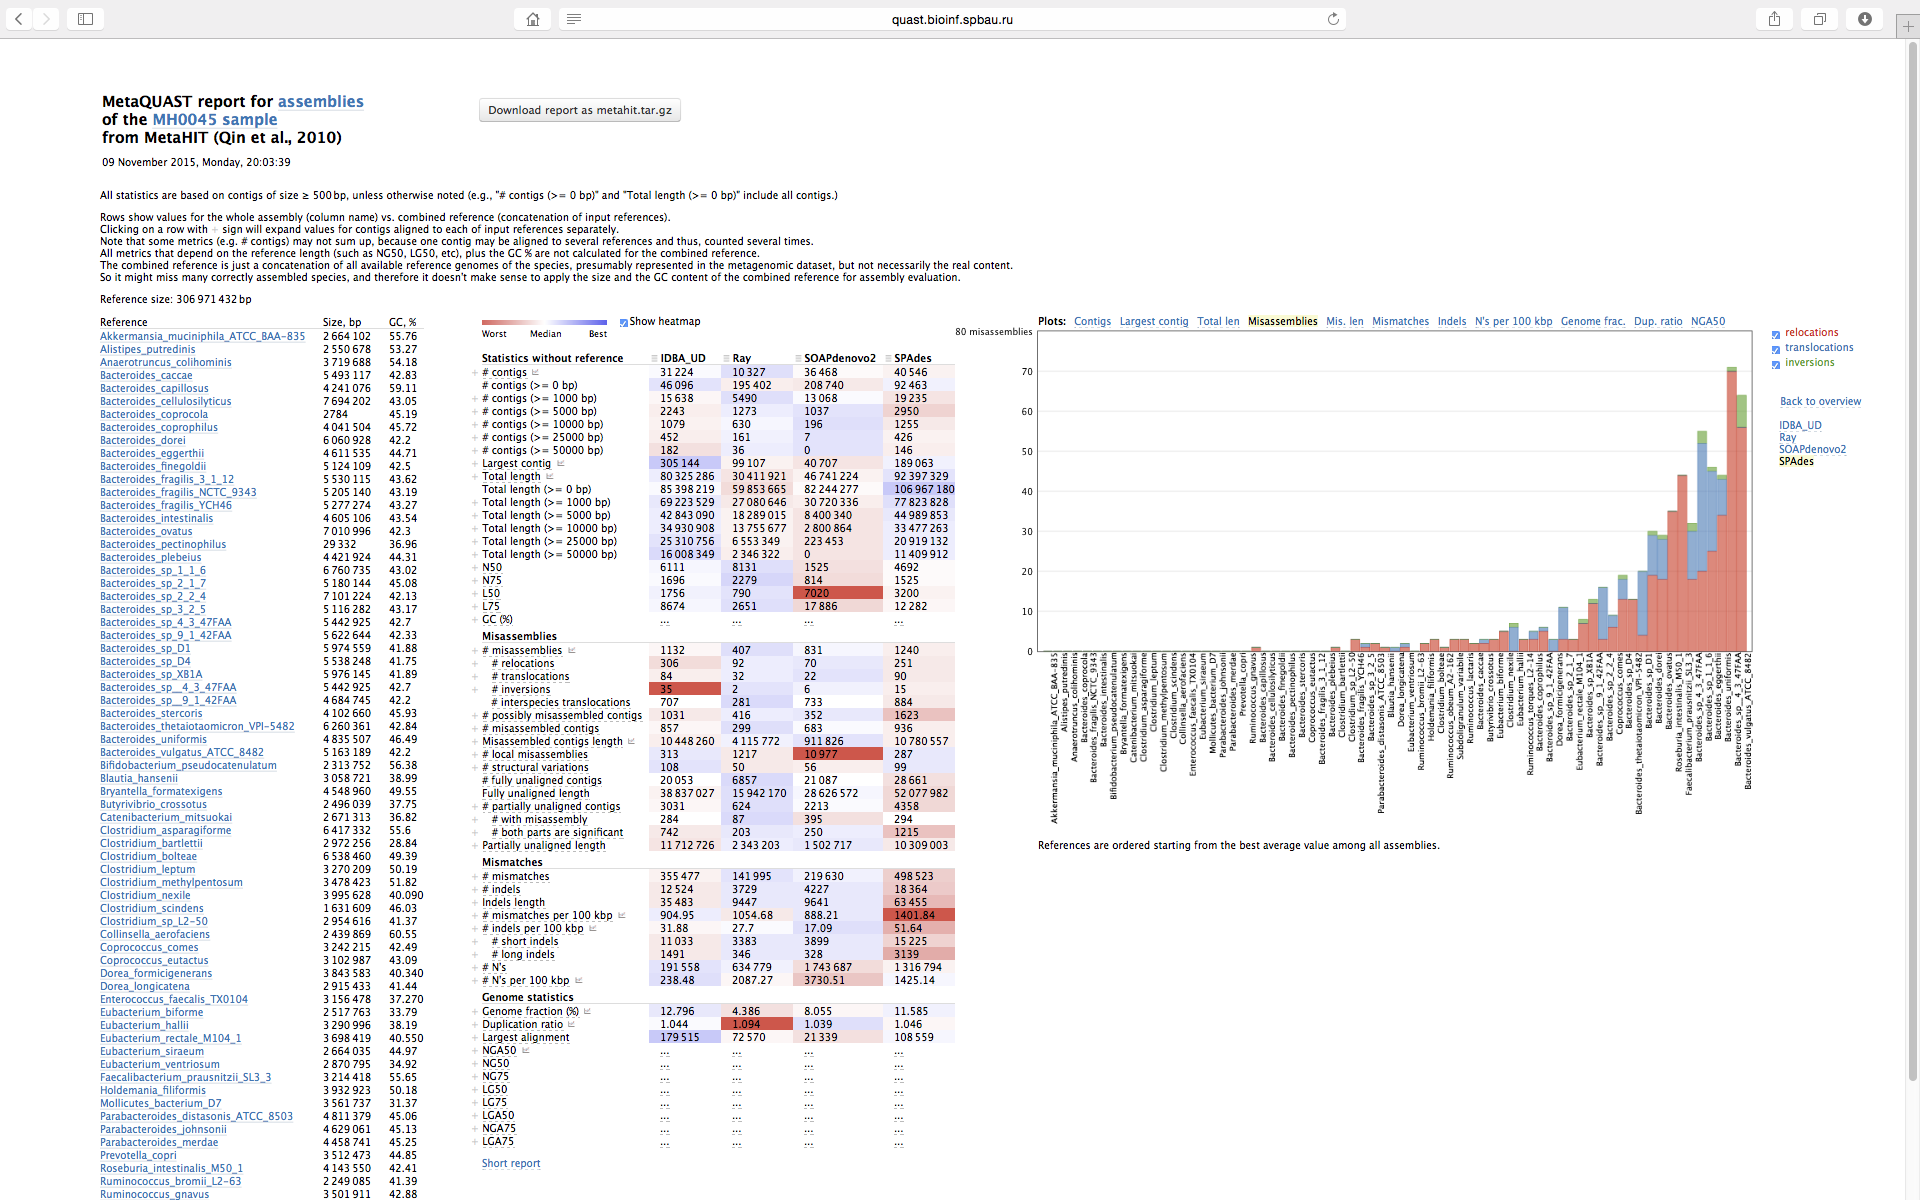Viewport: 1920px width, 1200px height.
Task: Reload the page with refresh icon
Action: pyautogui.click(x=1333, y=19)
